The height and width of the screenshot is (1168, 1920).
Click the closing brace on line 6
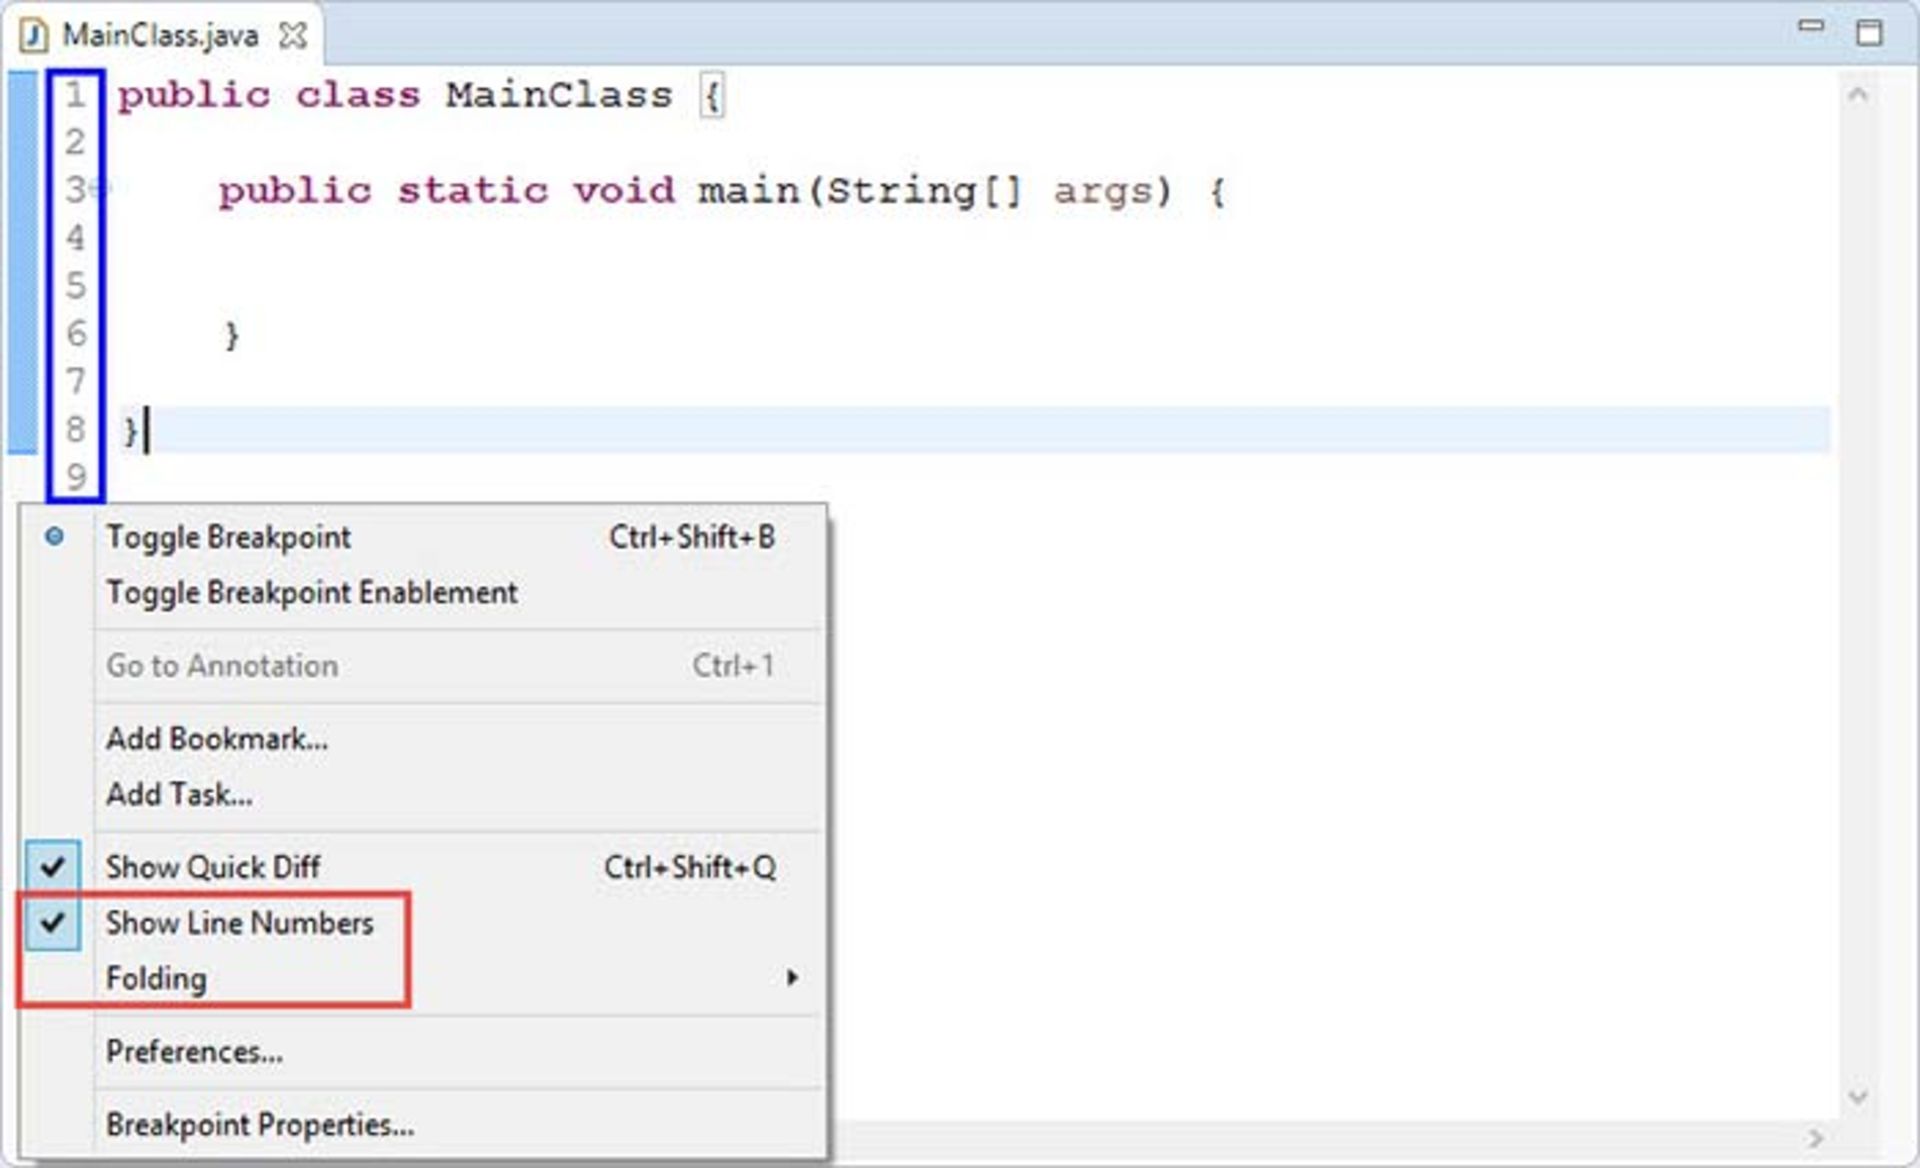tap(232, 335)
